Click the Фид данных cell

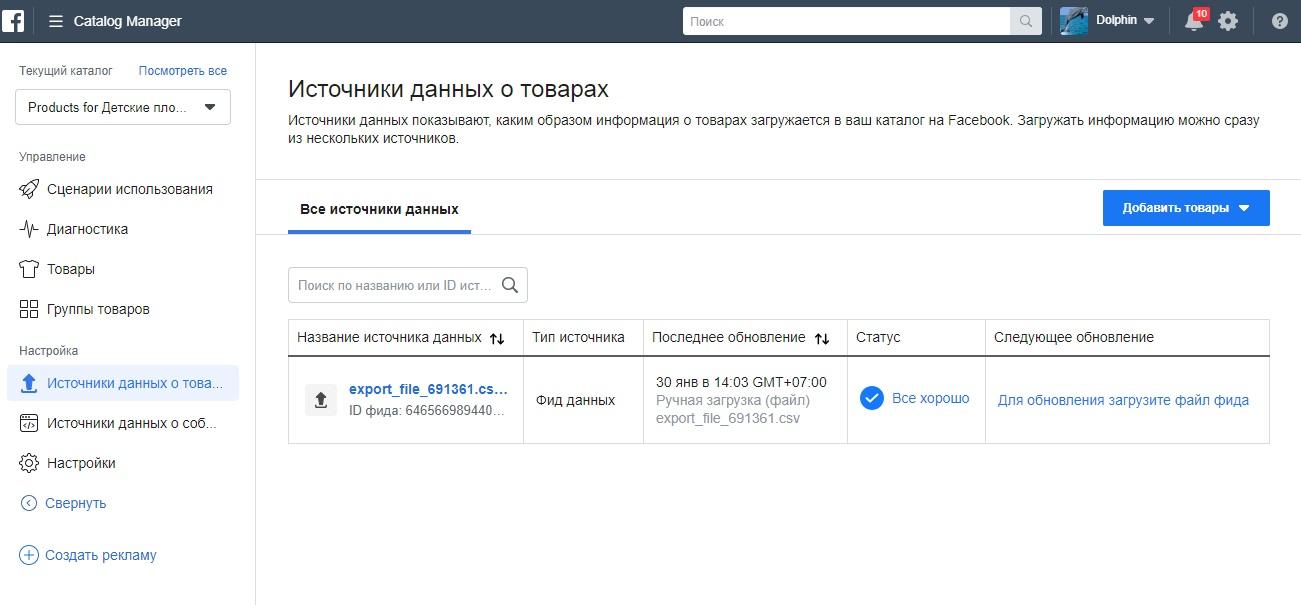tap(575, 400)
